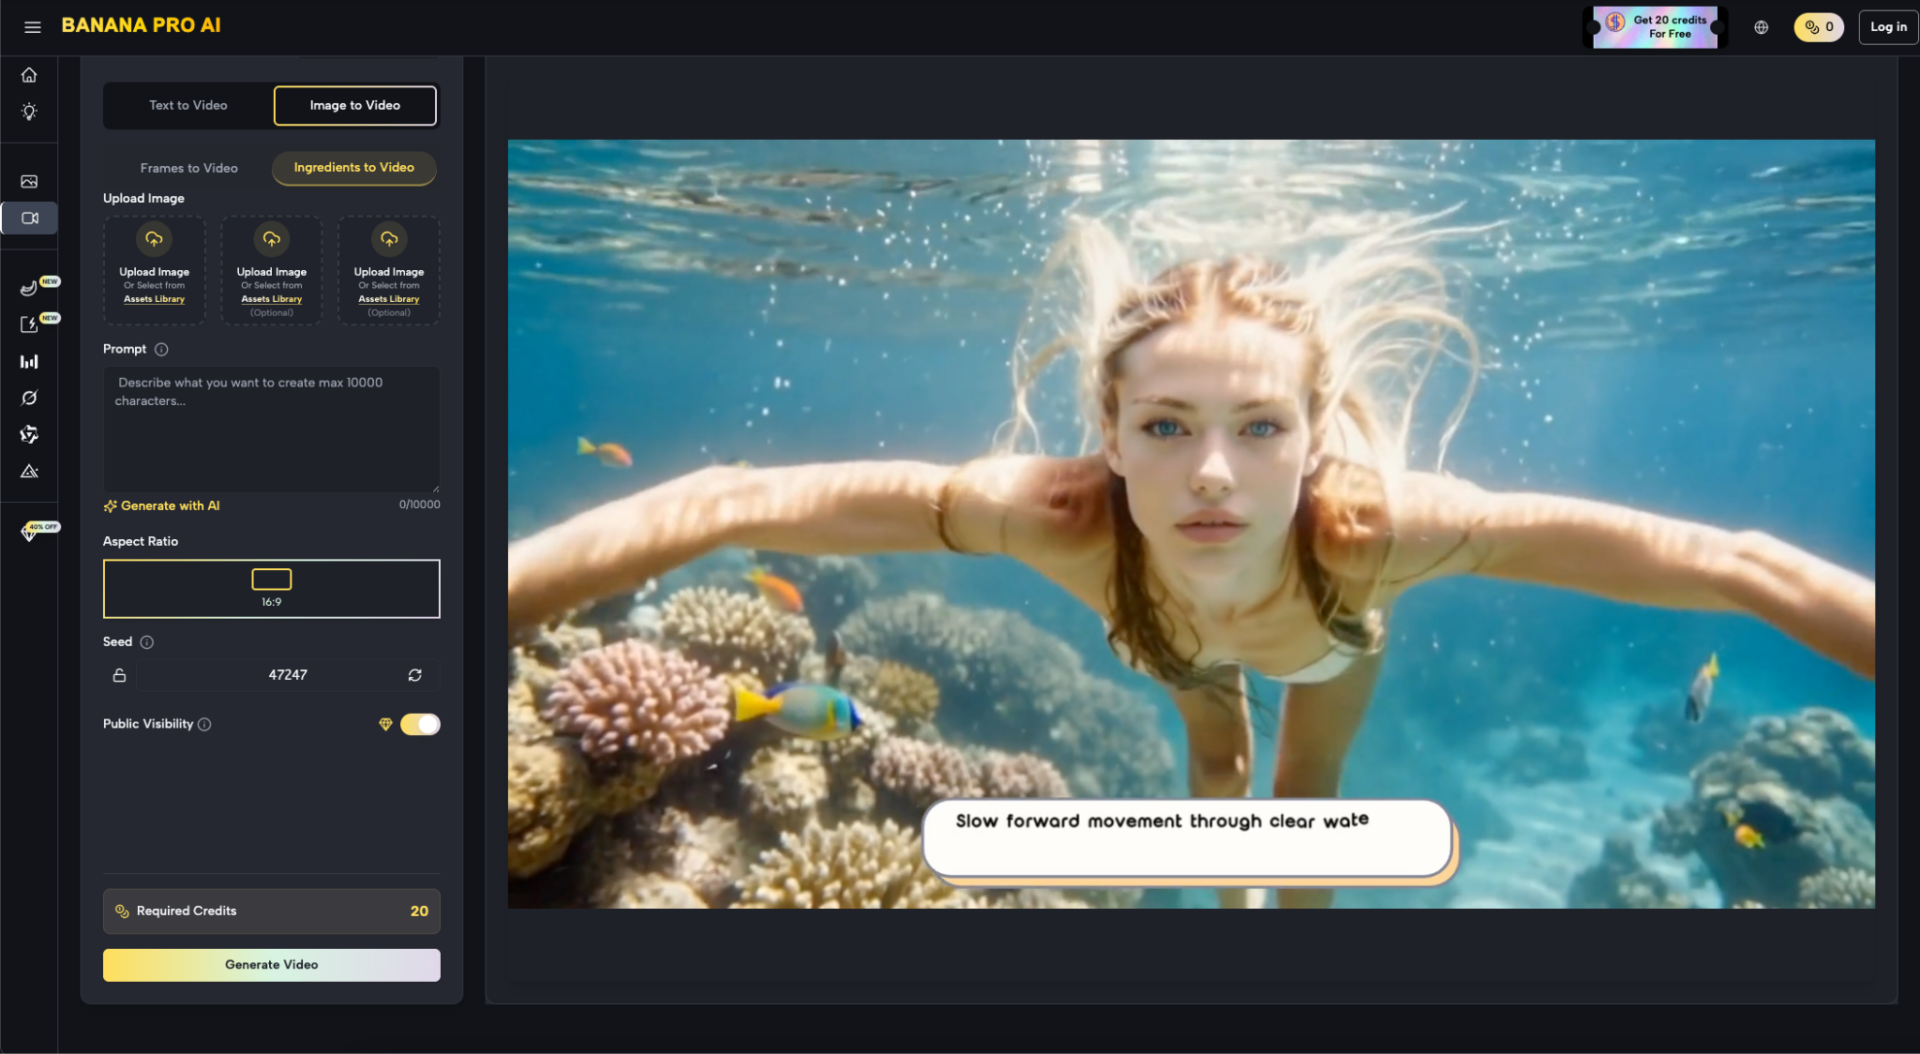The height and width of the screenshot is (1054, 1920).
Task: Switch to the Text to Video tab
Action: click(188, 105)
